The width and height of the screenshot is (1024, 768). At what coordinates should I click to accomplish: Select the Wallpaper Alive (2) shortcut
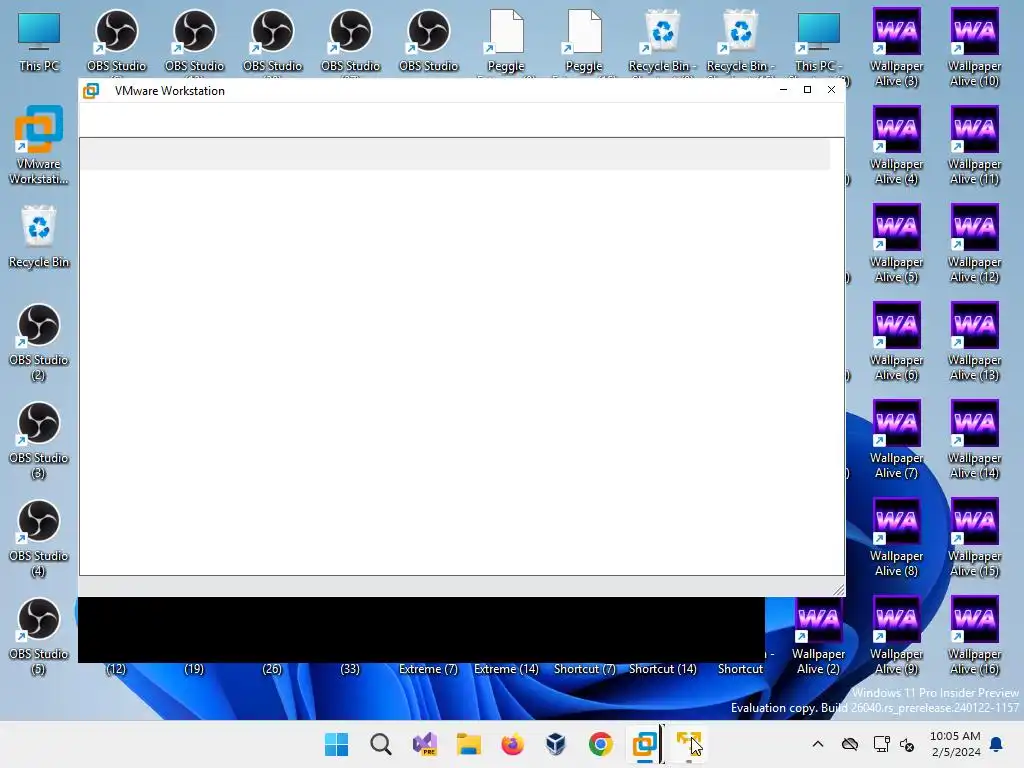[x=818, y=635]
